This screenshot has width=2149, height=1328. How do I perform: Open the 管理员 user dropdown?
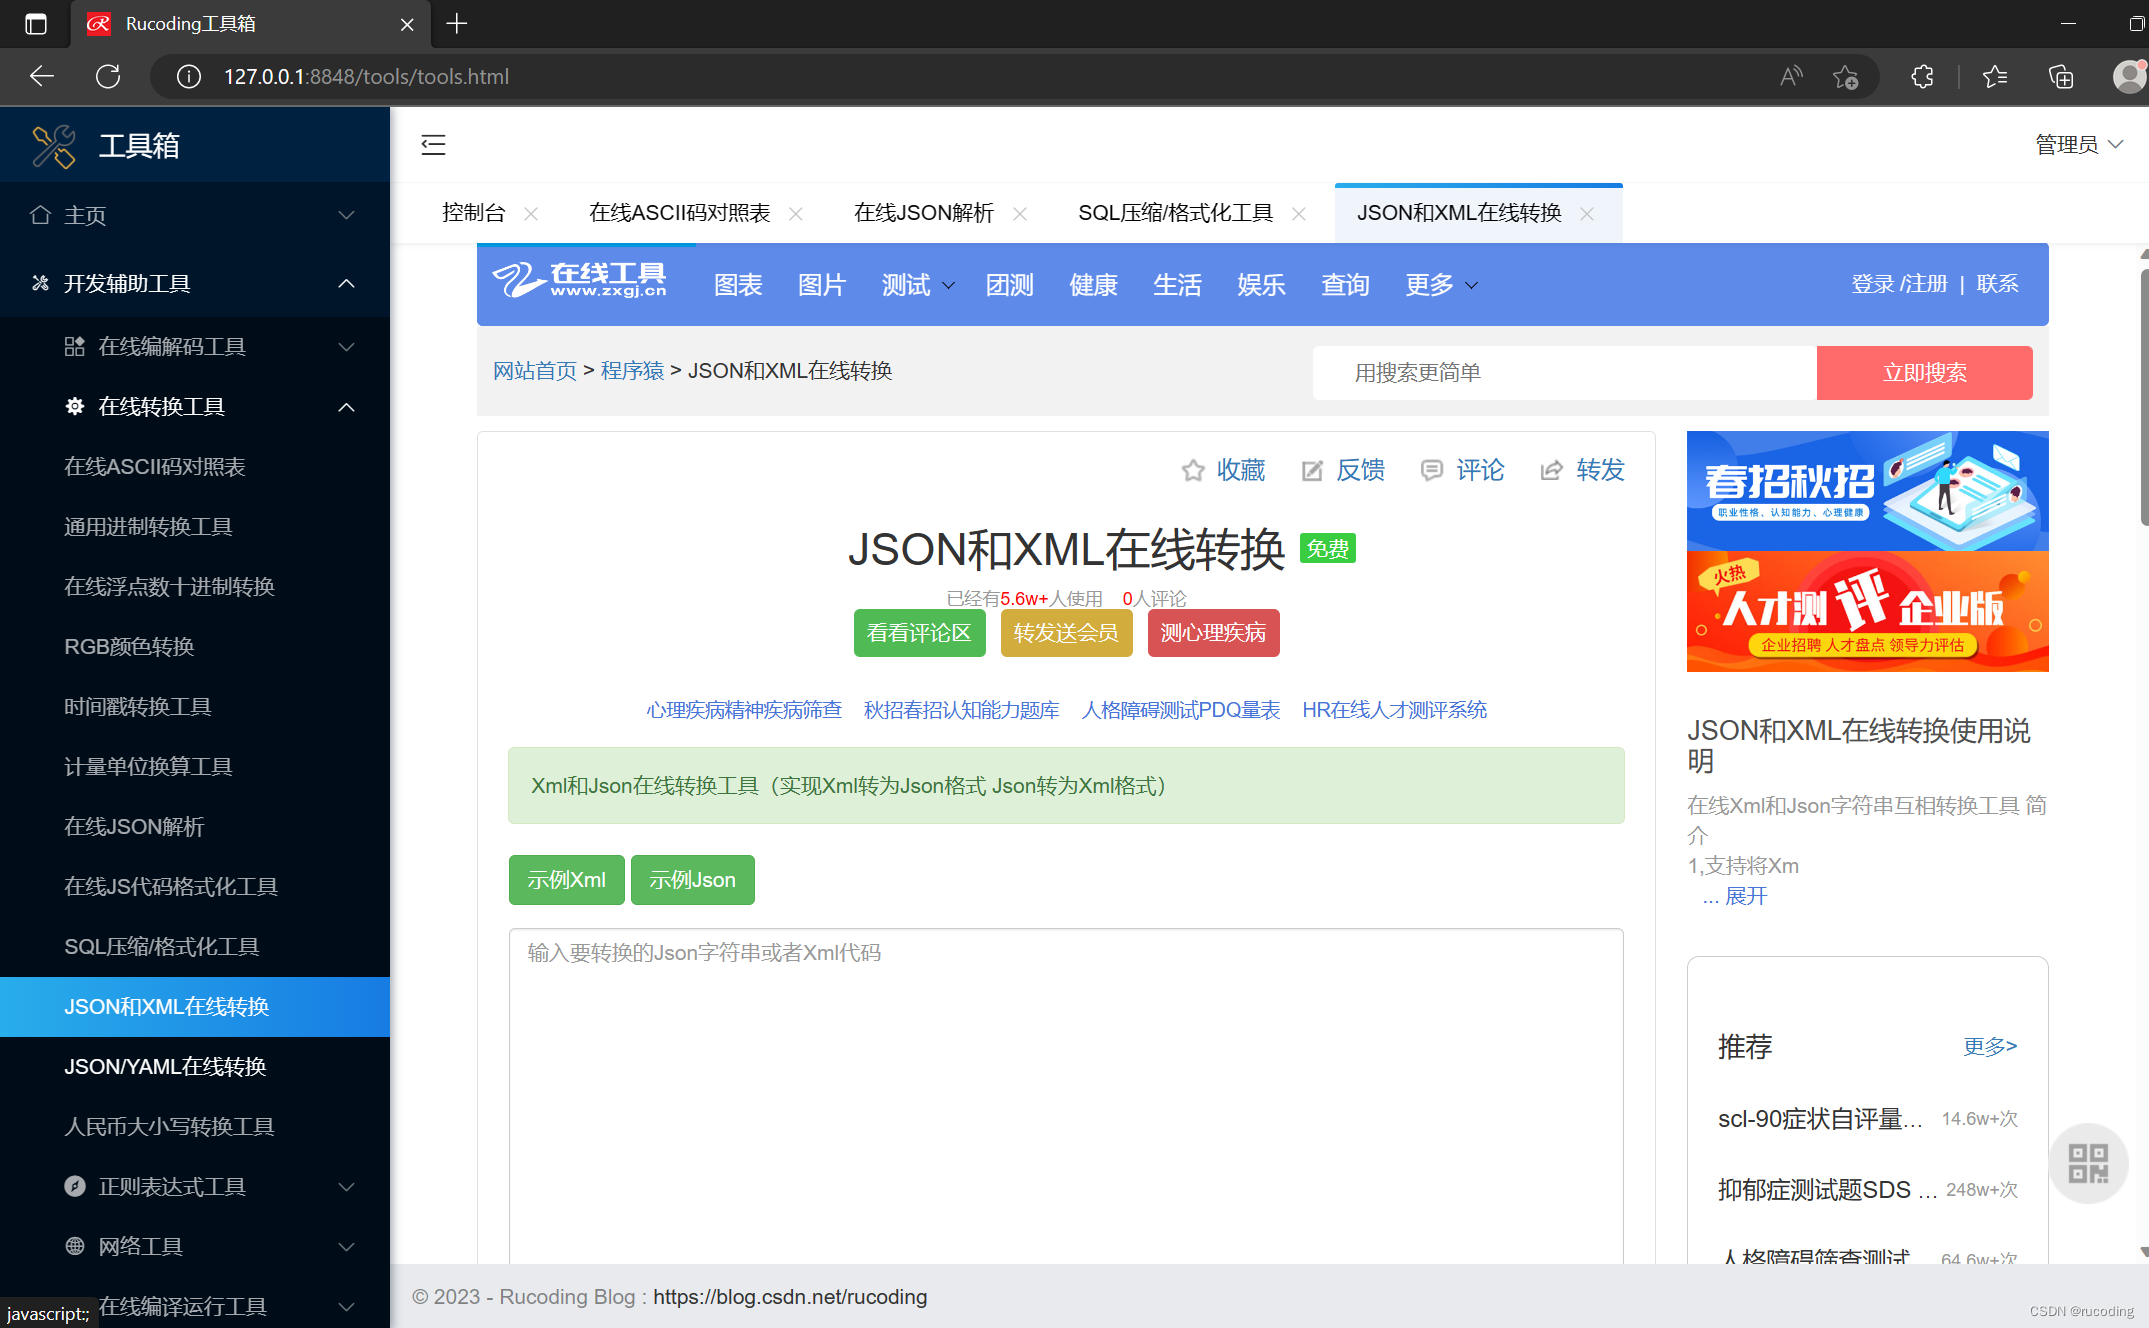pos(2078,145)
